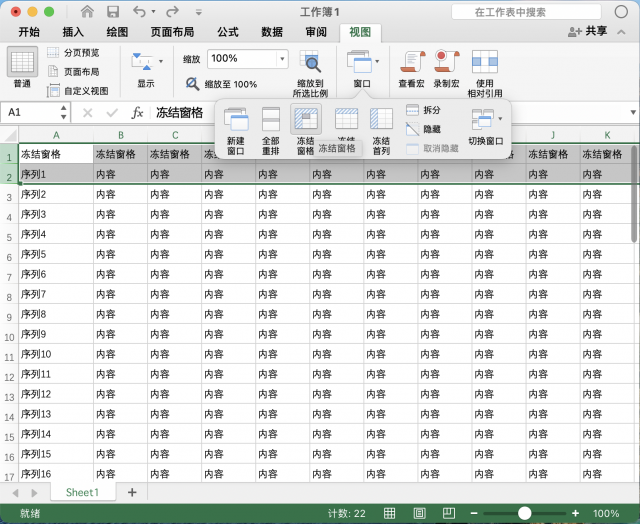Viewport: 640px width, 524px height.
Task: Zoom out with the minus button
Action: [474, 513]
